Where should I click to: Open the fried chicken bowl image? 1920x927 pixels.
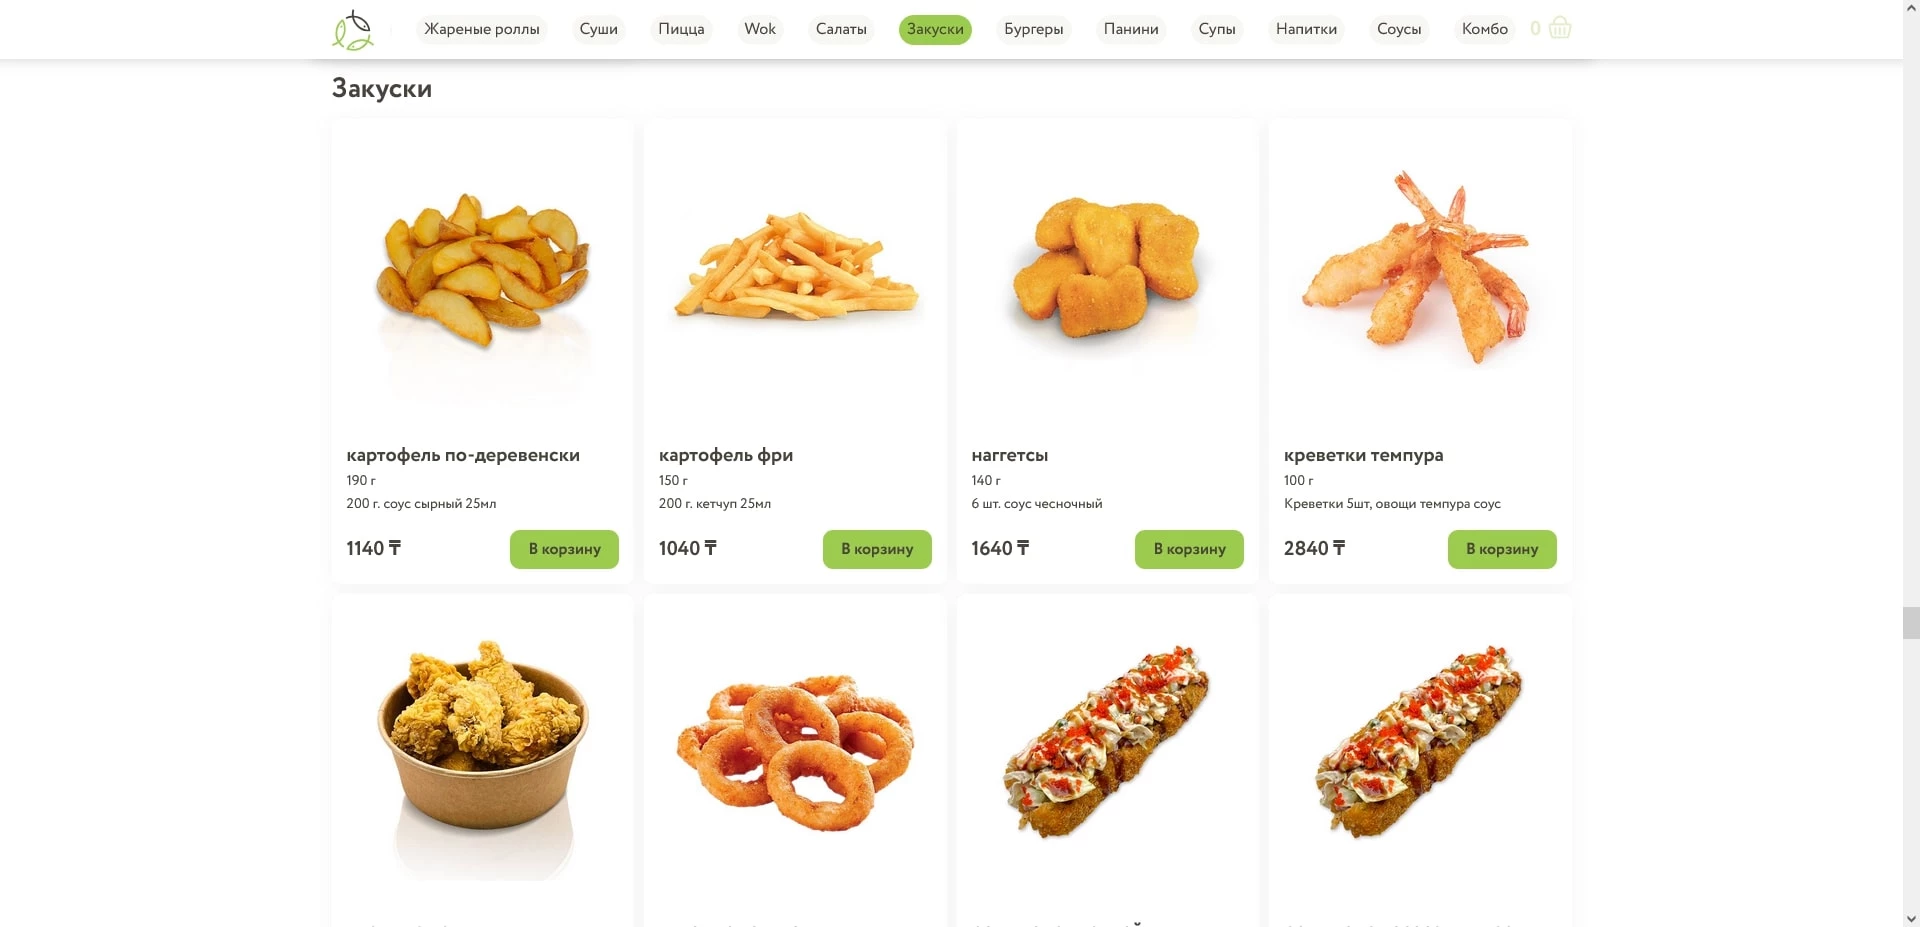coord(483,755)
